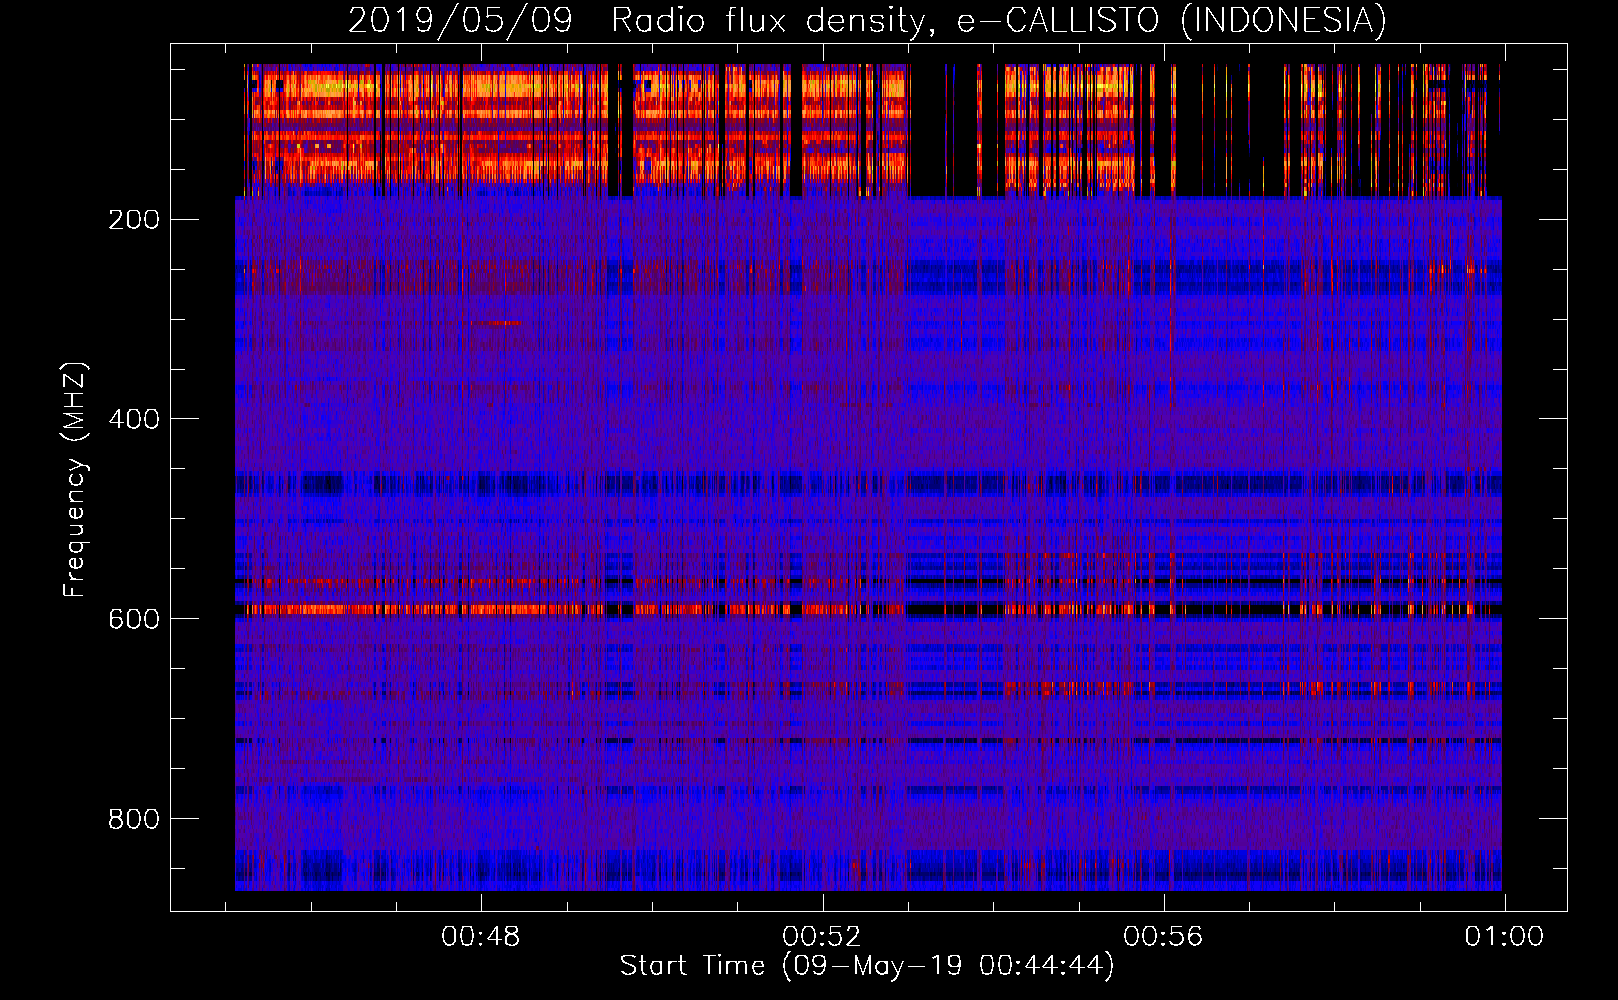Click the 400 frequency tick label

pos(134,419)
